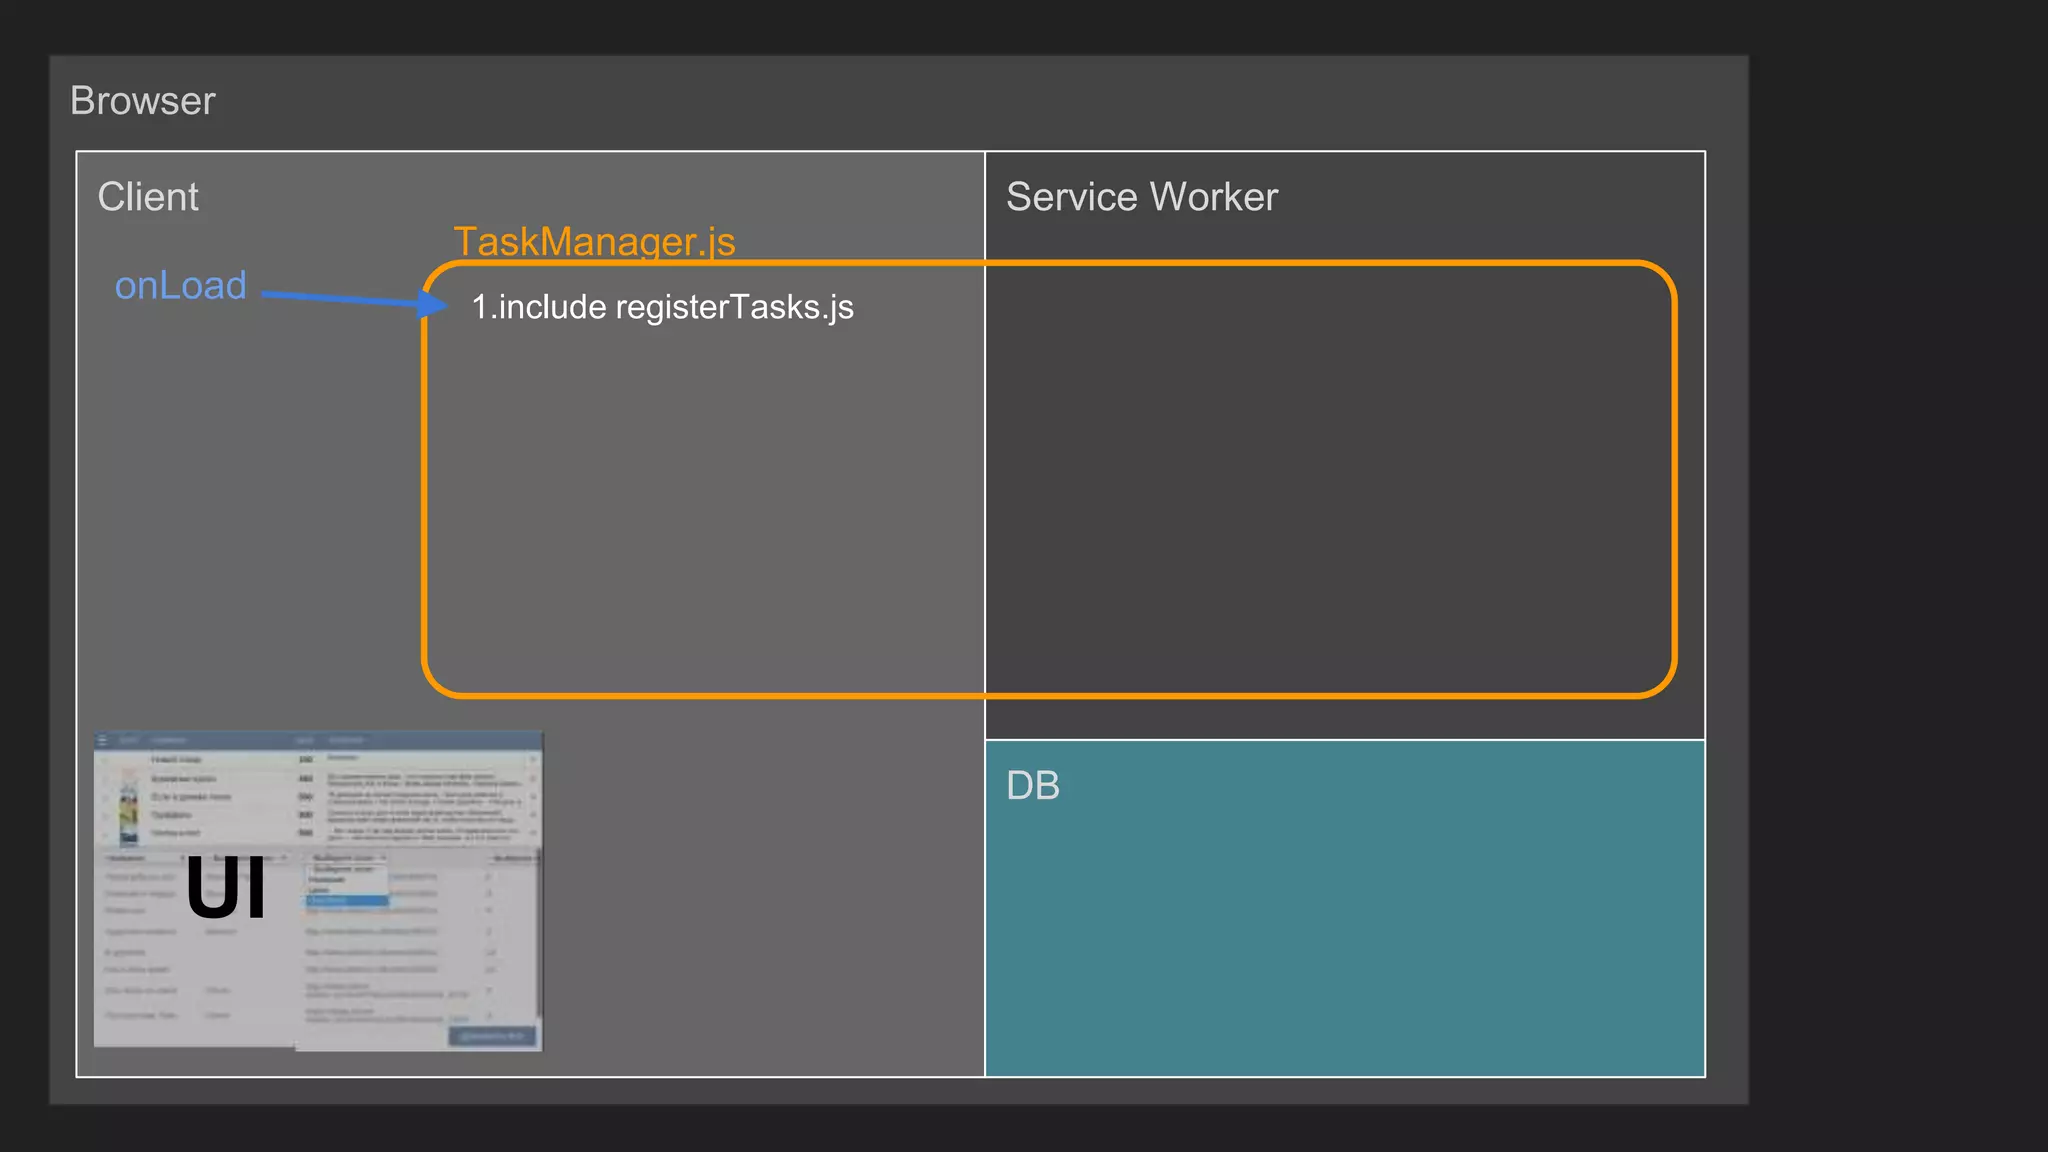Image resolution: width=2048 pixels, height=1152 pixels.
Task: Click the 'Service Worker' label
Action: (1142, 197)
